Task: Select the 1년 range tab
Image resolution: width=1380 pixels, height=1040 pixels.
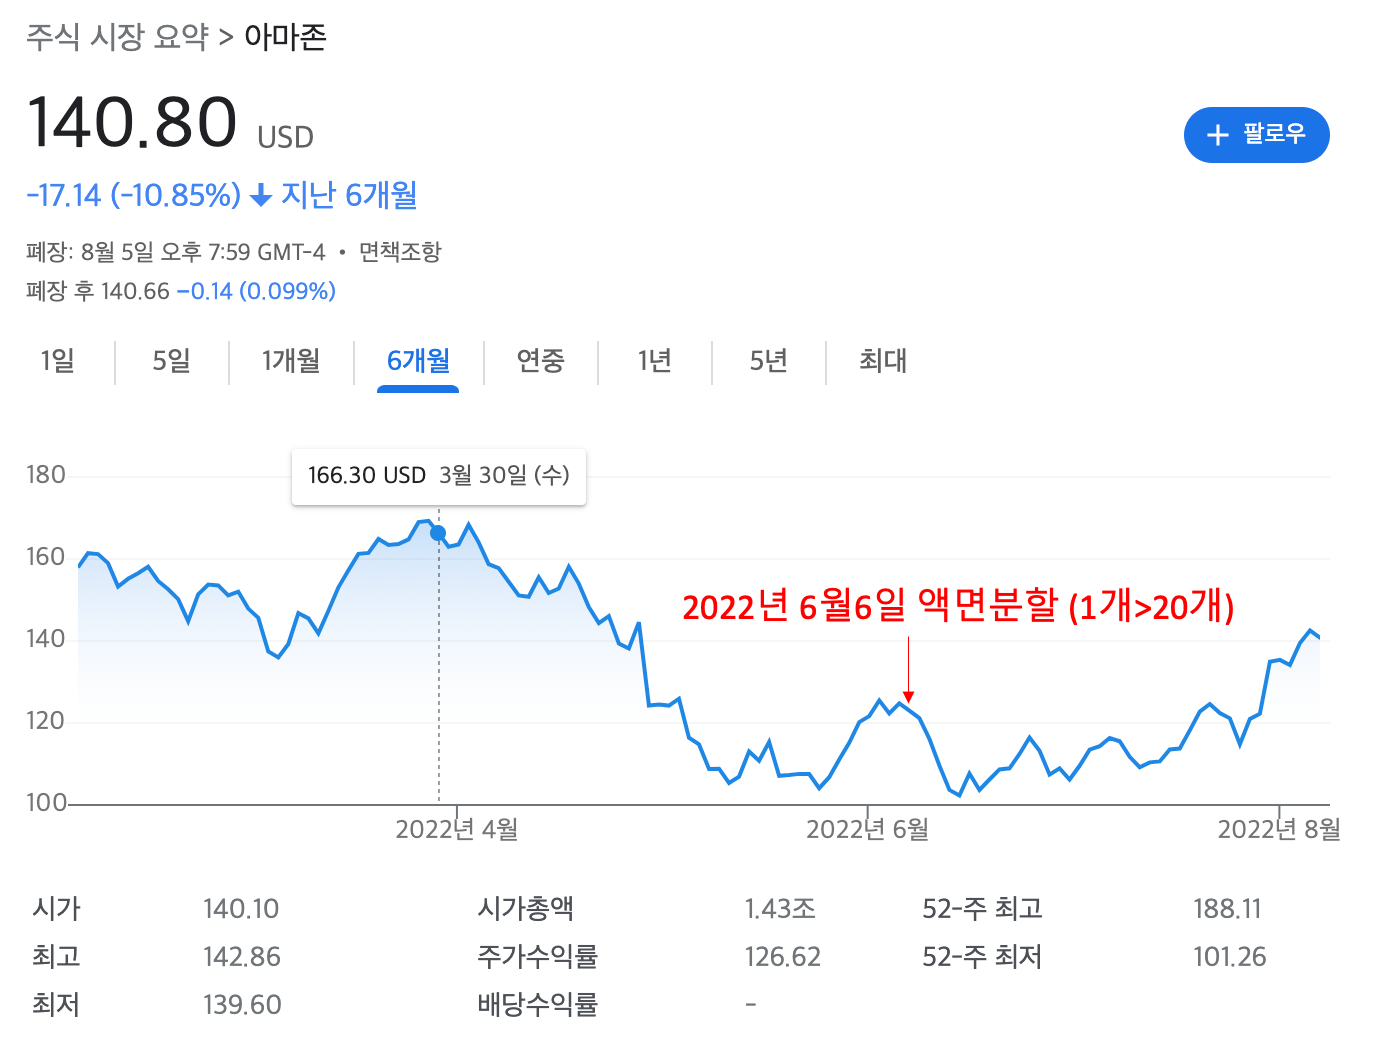Action: pos(655,360)
